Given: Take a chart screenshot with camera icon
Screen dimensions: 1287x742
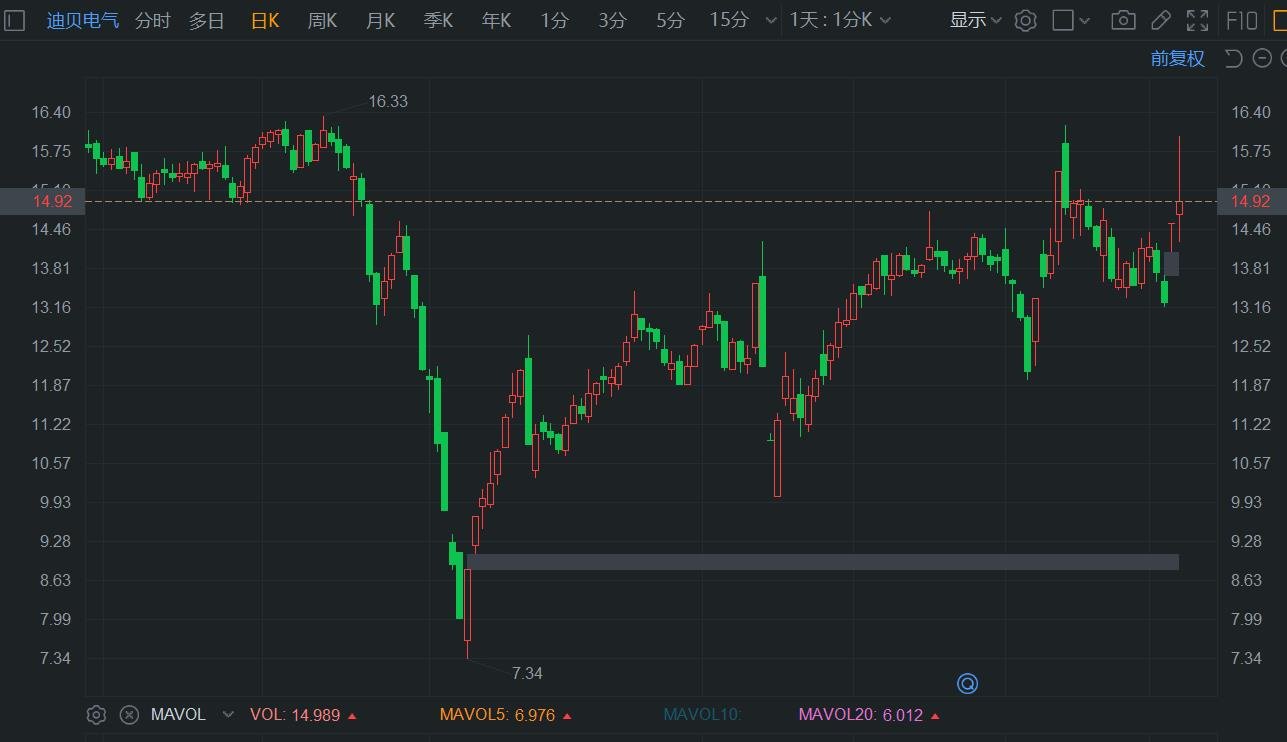Looking at the screenshot, I should pos(1123,20).
